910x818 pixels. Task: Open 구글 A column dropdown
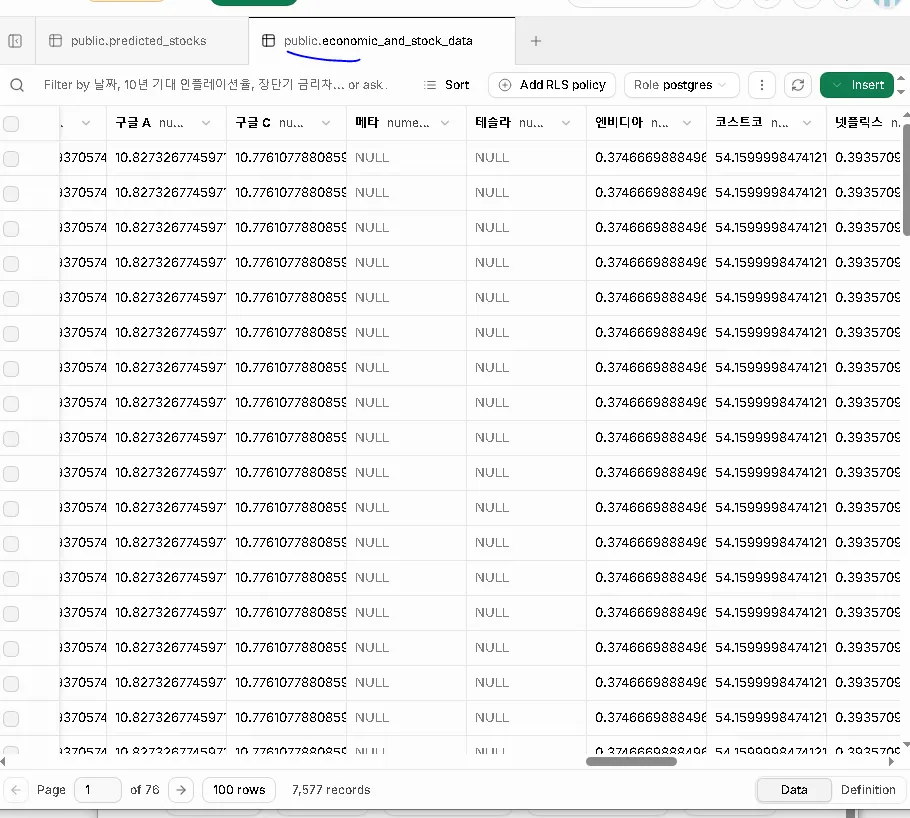point(206,123)
